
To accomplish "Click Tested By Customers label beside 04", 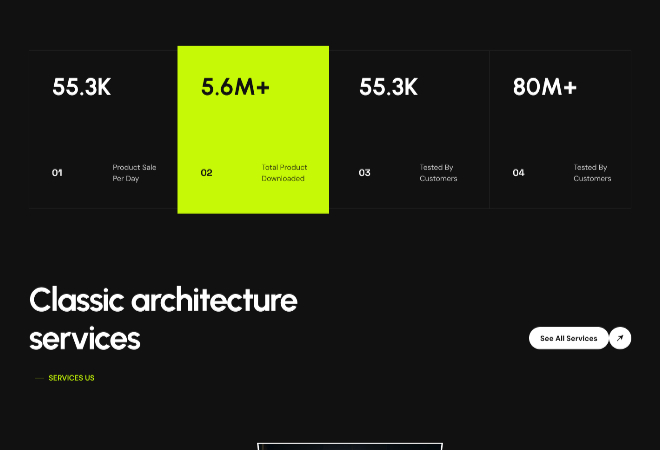I will (592, 173).
